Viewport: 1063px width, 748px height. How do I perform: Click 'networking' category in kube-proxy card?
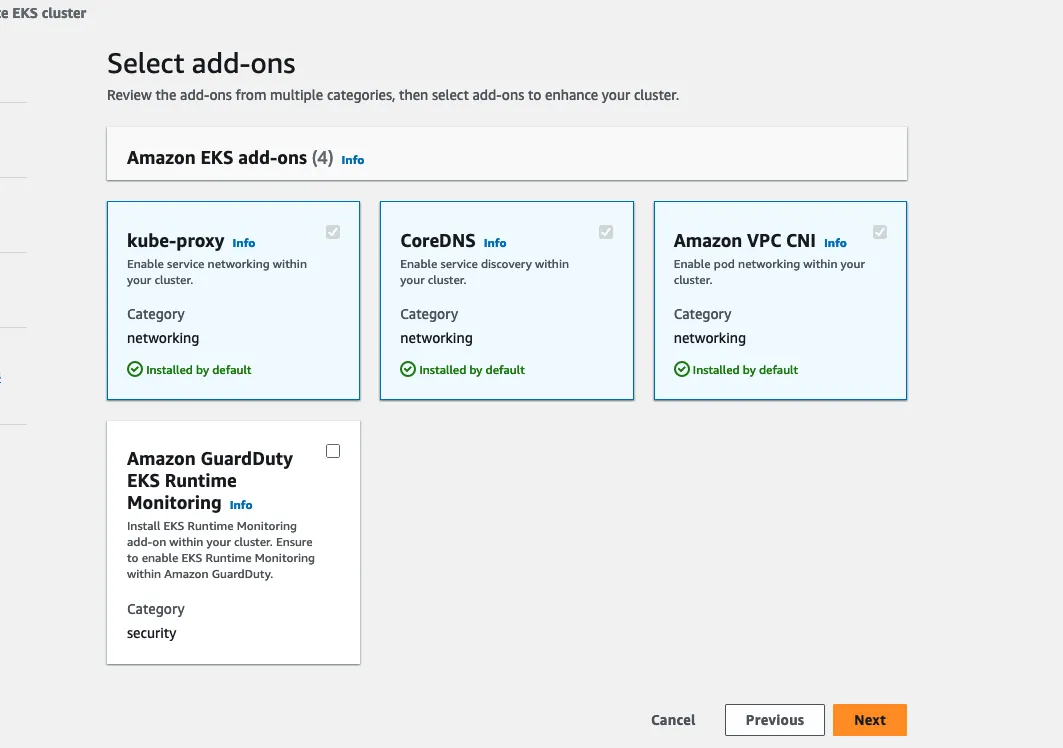pyautogui.click(x=163, y=338)
